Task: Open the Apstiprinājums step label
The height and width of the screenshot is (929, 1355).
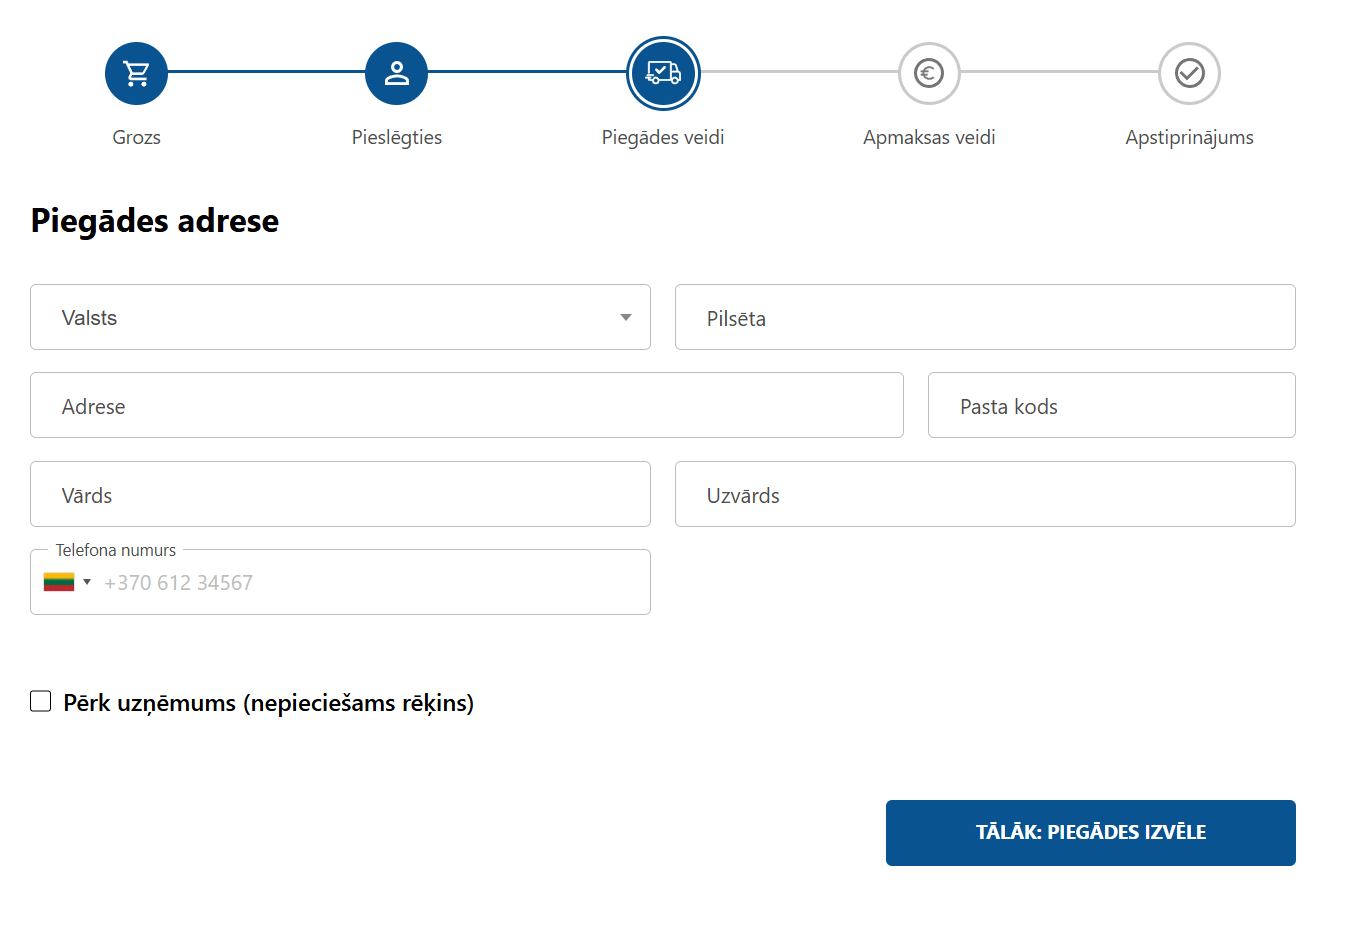Action: tap(1189, 137)
